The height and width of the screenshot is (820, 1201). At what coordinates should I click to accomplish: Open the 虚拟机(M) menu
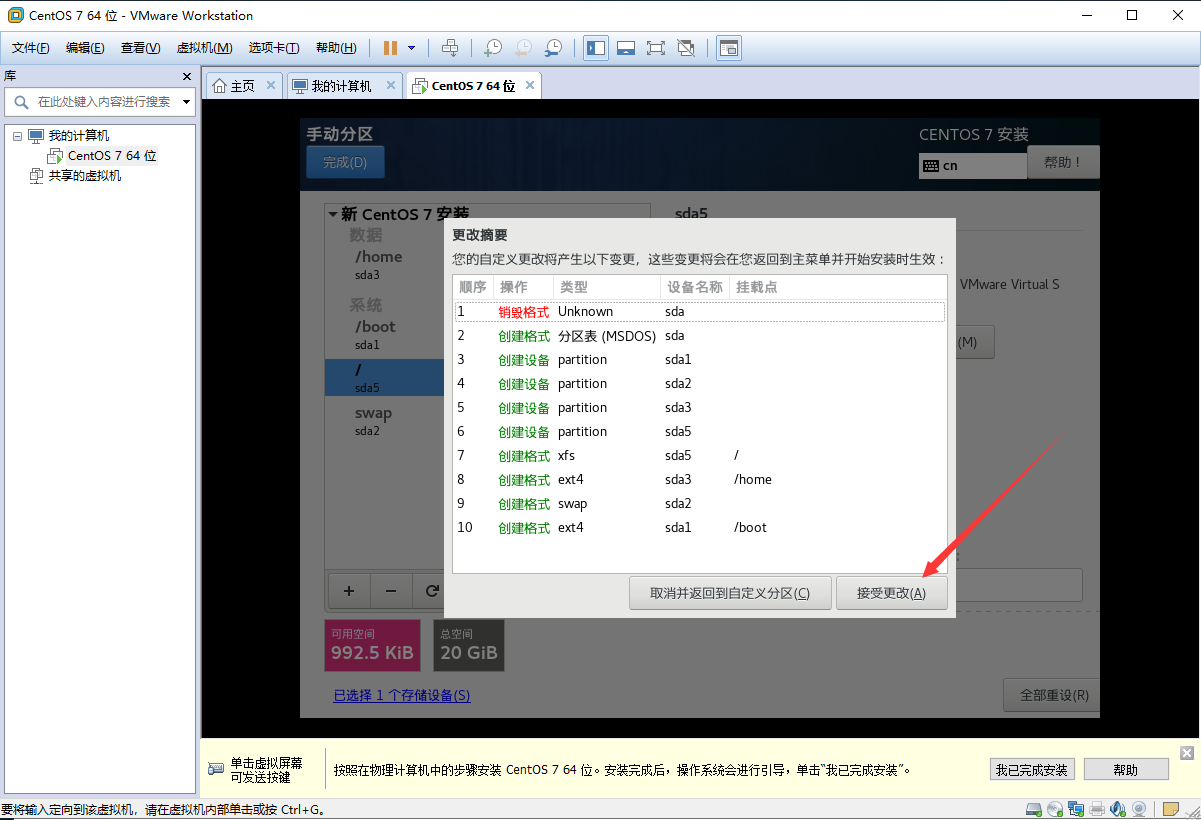[204, 48]
